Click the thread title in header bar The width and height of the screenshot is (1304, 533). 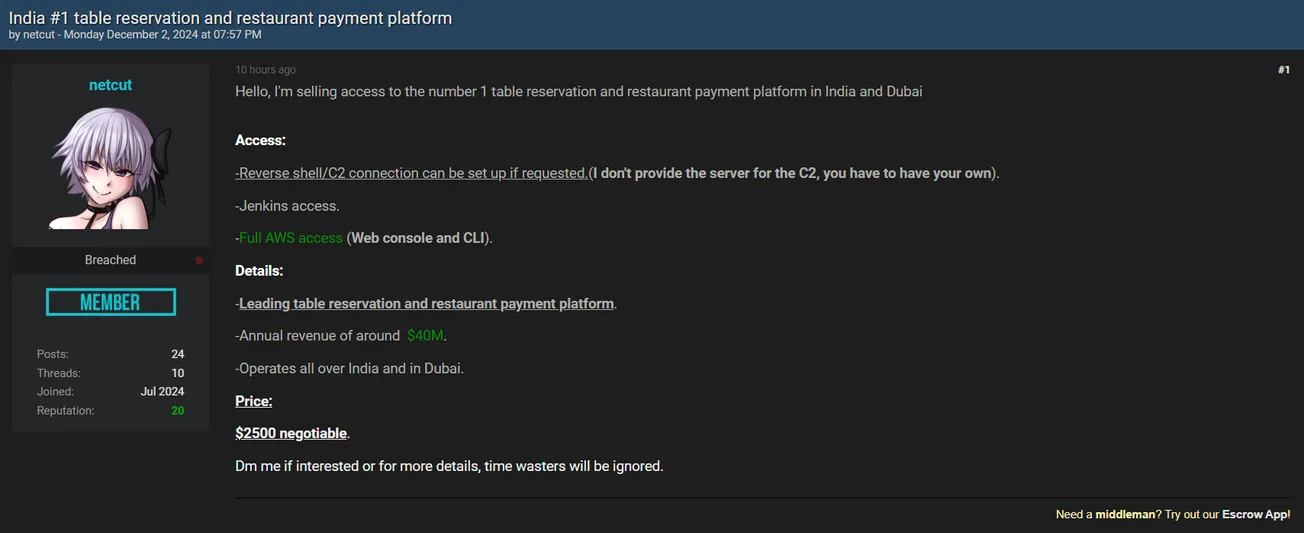(230, 18)
